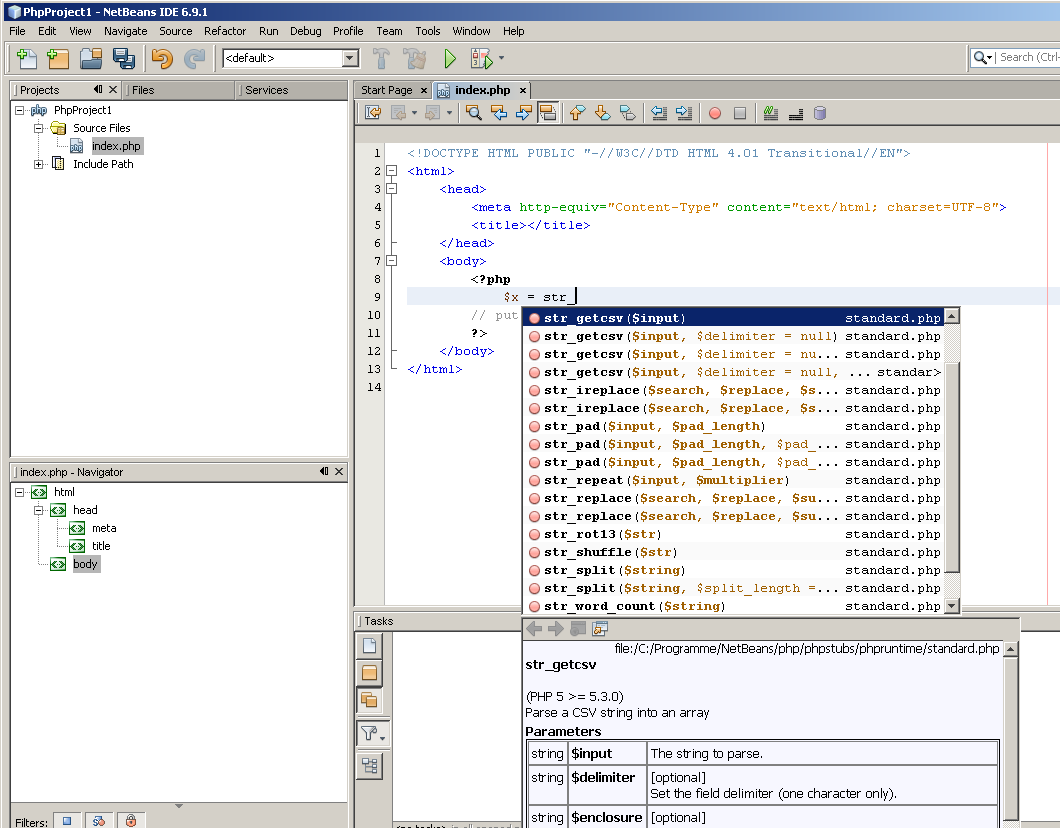Image resolution: width=1060 pixels, height=828 pixels.
Task: Open the Tools menu
Action: coord(427,31)
